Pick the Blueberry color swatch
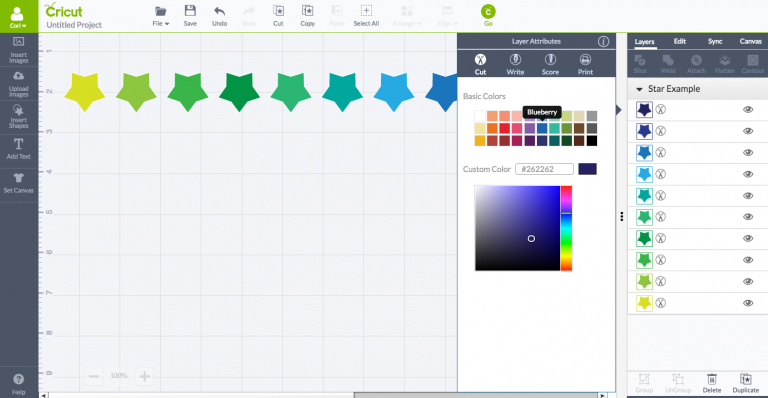This screenshot has height=398, width=768. pyautogui.click(x=542, y=128)
